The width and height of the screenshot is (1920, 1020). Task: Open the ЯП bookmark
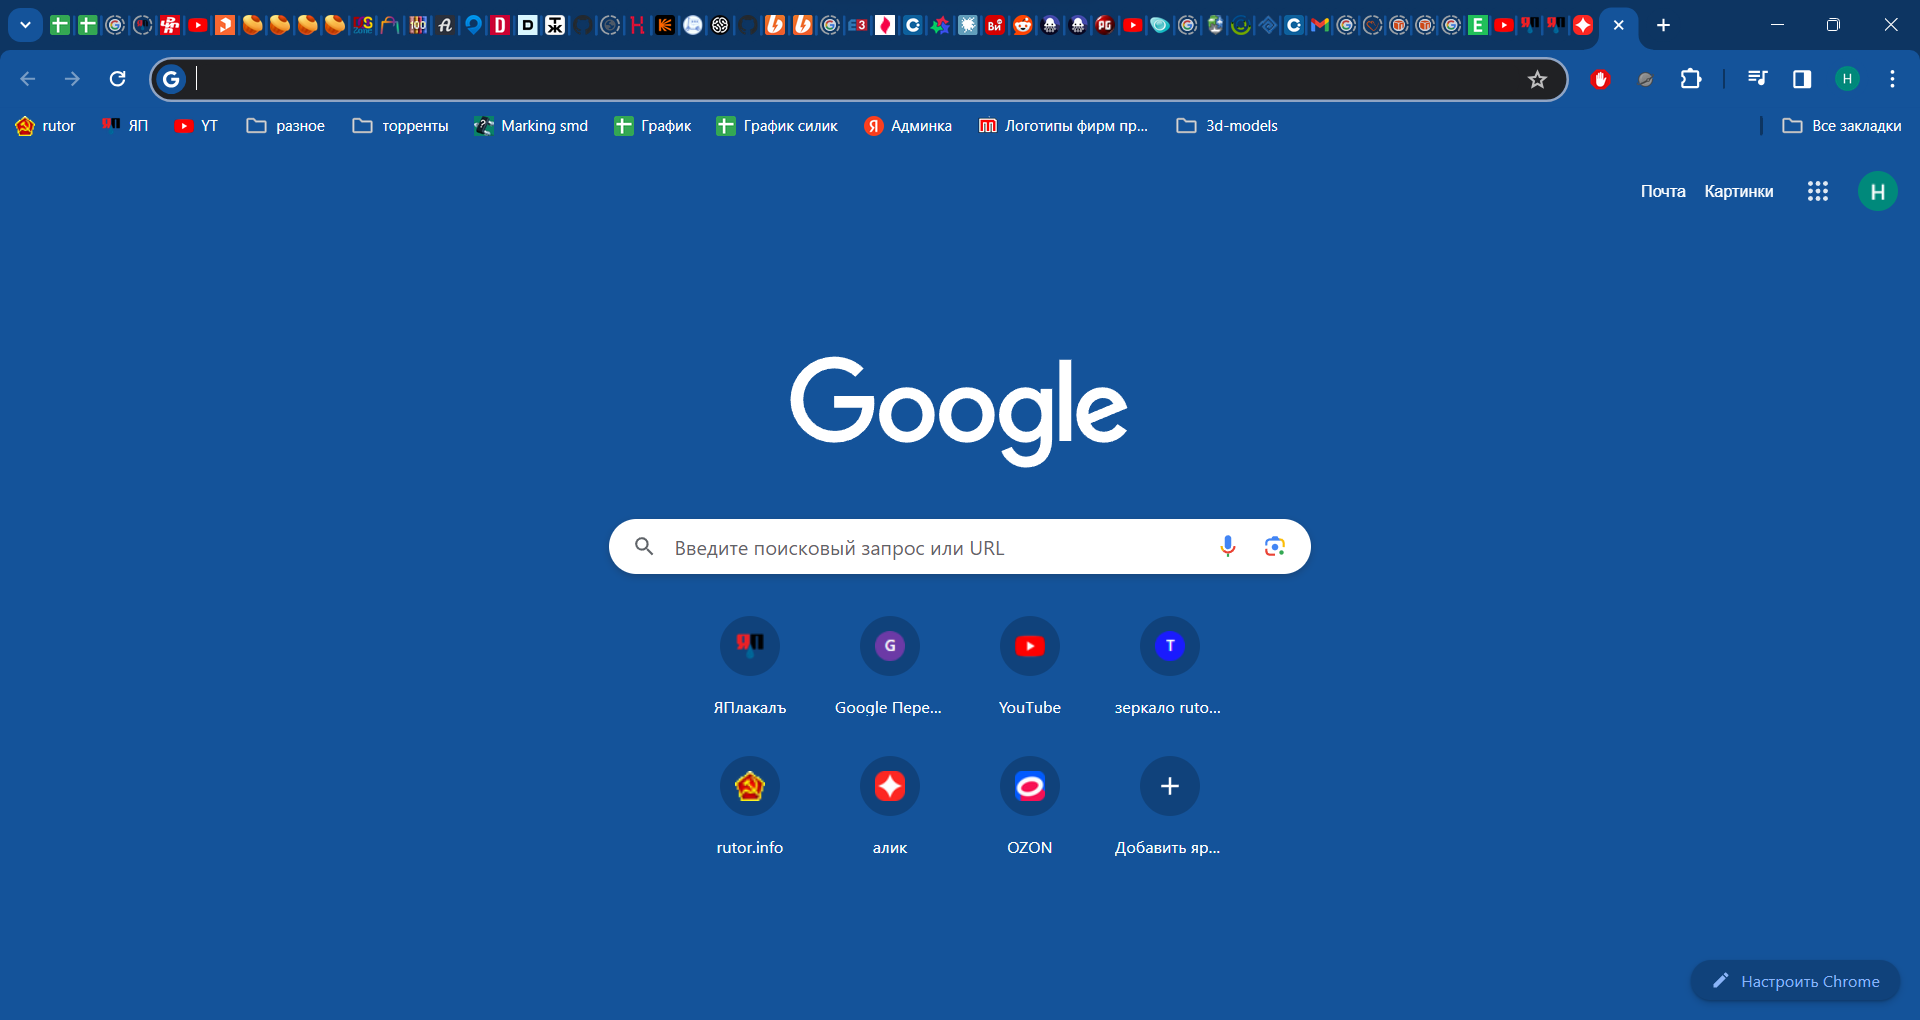coord(125,126)
